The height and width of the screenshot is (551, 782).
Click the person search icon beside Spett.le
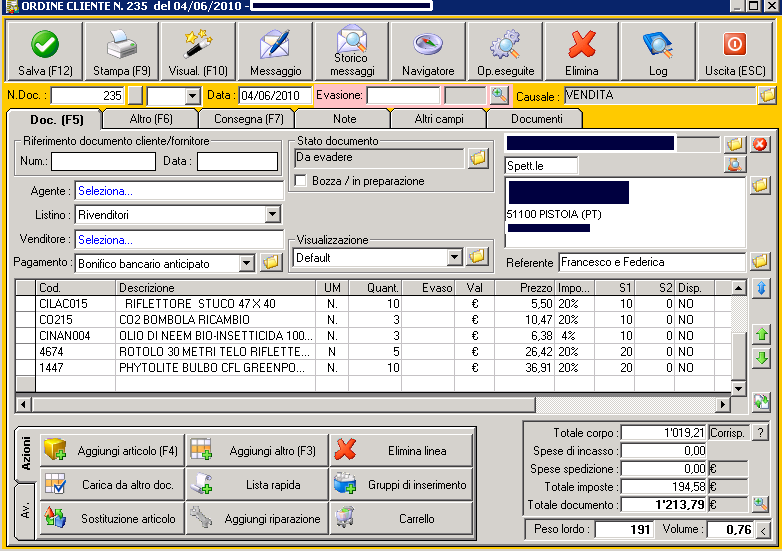coord(735,165)
